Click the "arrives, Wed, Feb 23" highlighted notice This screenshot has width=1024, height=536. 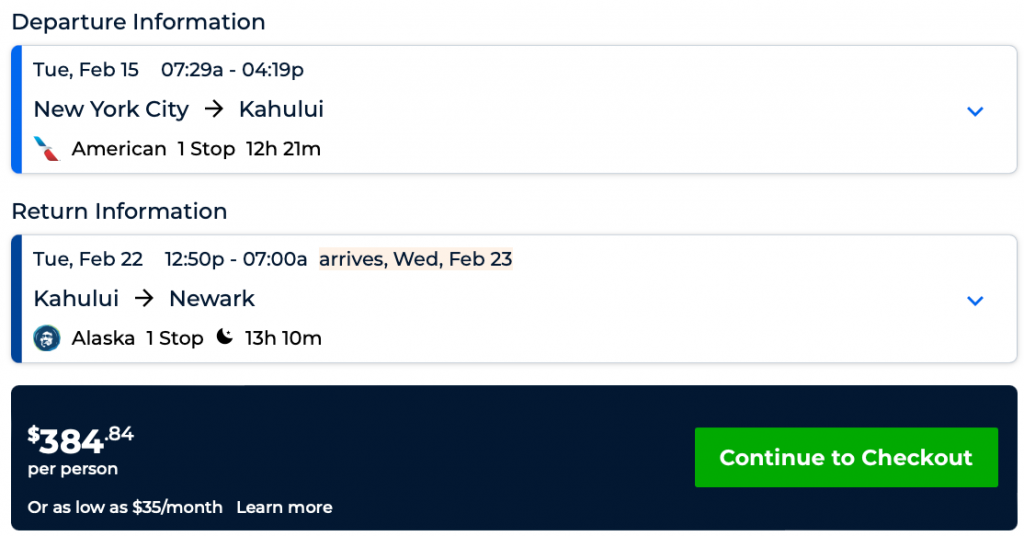(415, 259)
